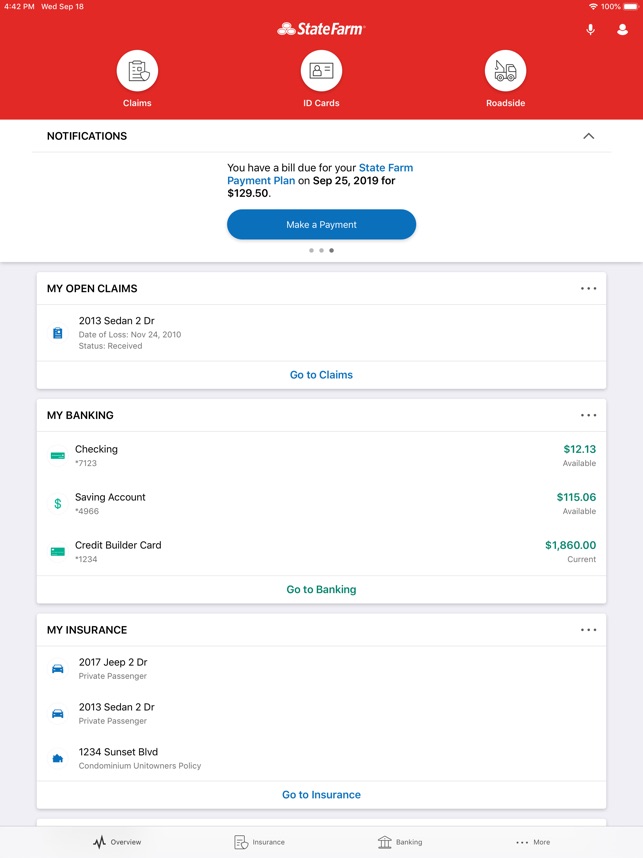Viewport: 643px width, 858px height.
Task: Tap the 2017 Jeep car icon
Action: (58, 668)
